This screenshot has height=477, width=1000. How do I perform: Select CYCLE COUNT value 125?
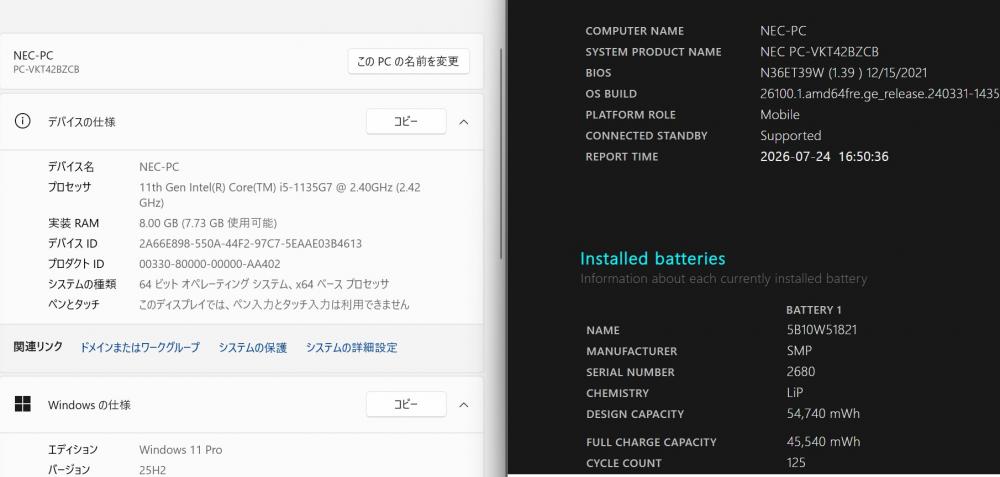tap(796, 463)
